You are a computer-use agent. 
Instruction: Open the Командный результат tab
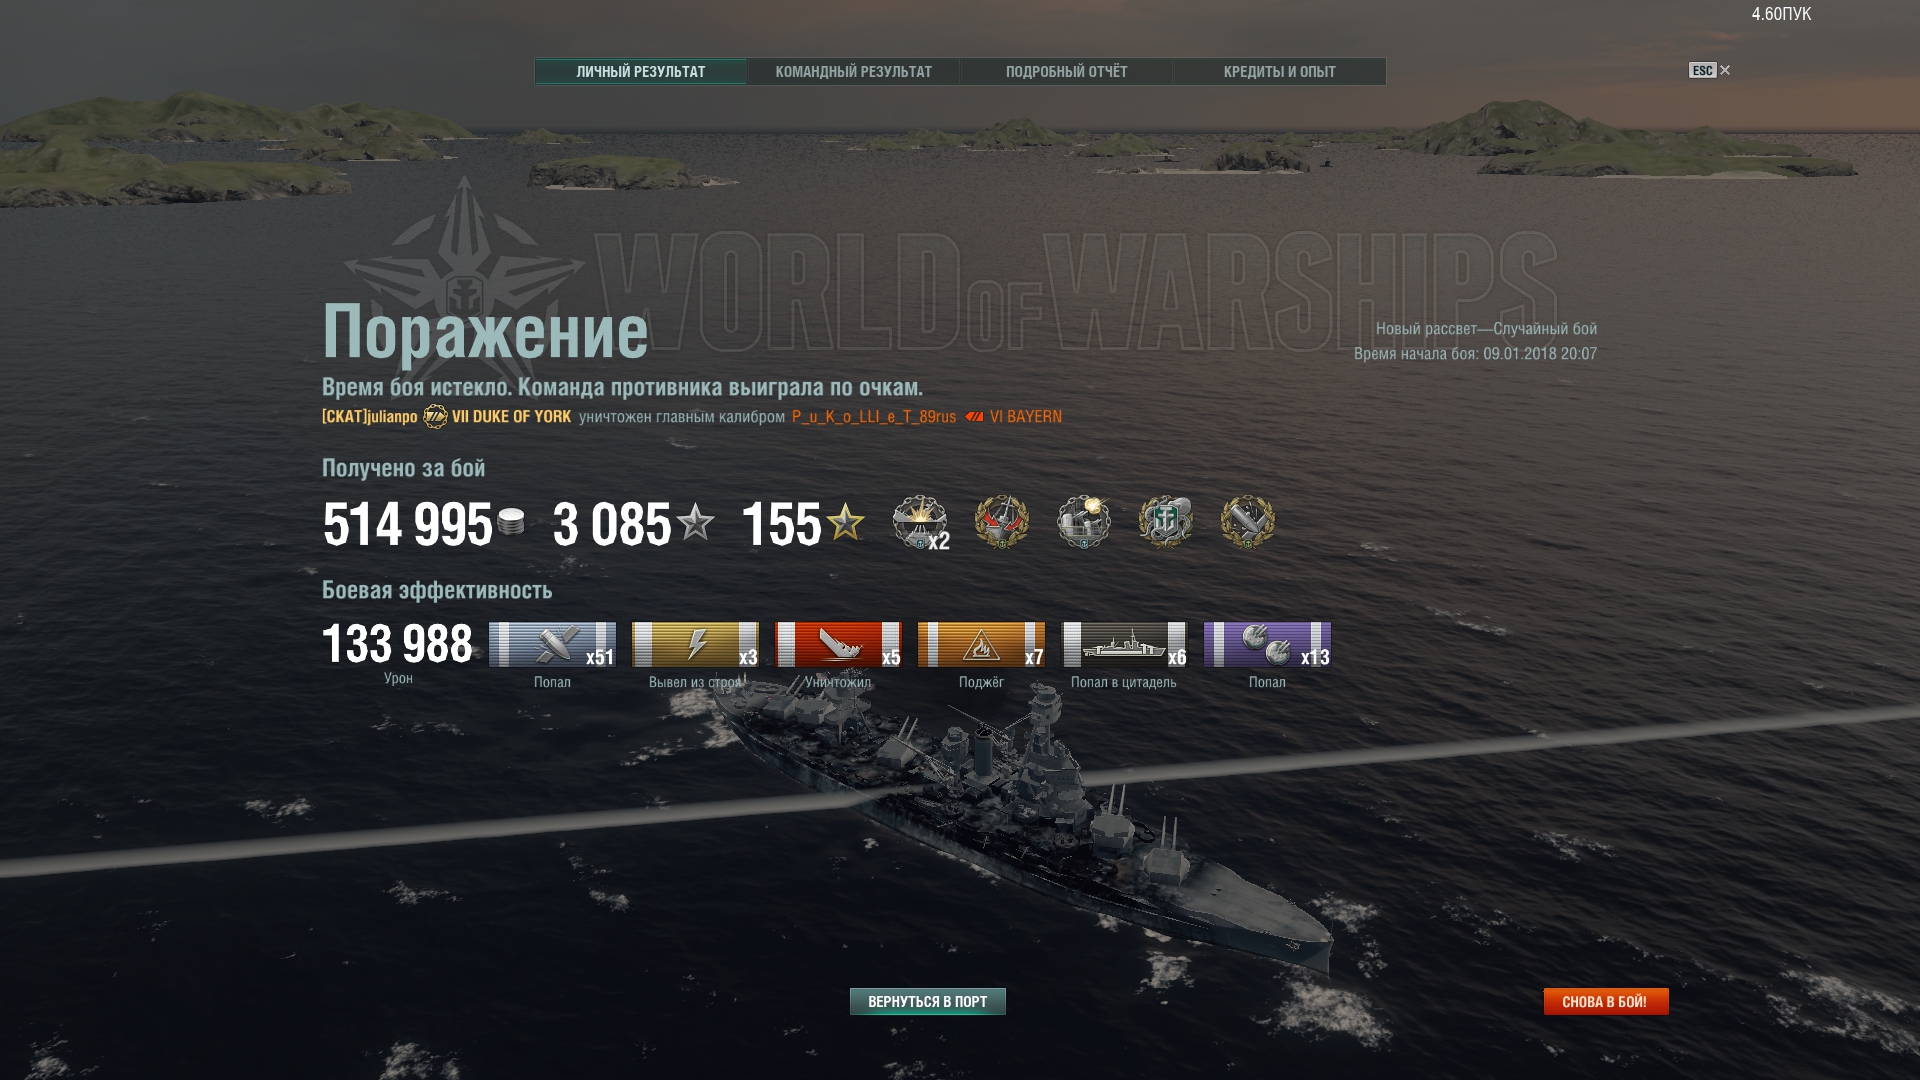[x=853, y=71]
